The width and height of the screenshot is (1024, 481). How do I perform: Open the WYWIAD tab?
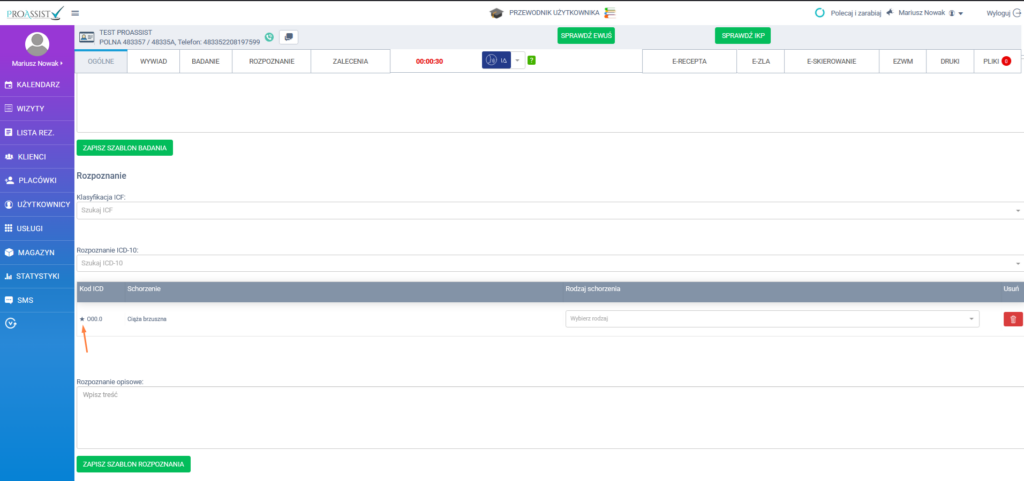153,61
